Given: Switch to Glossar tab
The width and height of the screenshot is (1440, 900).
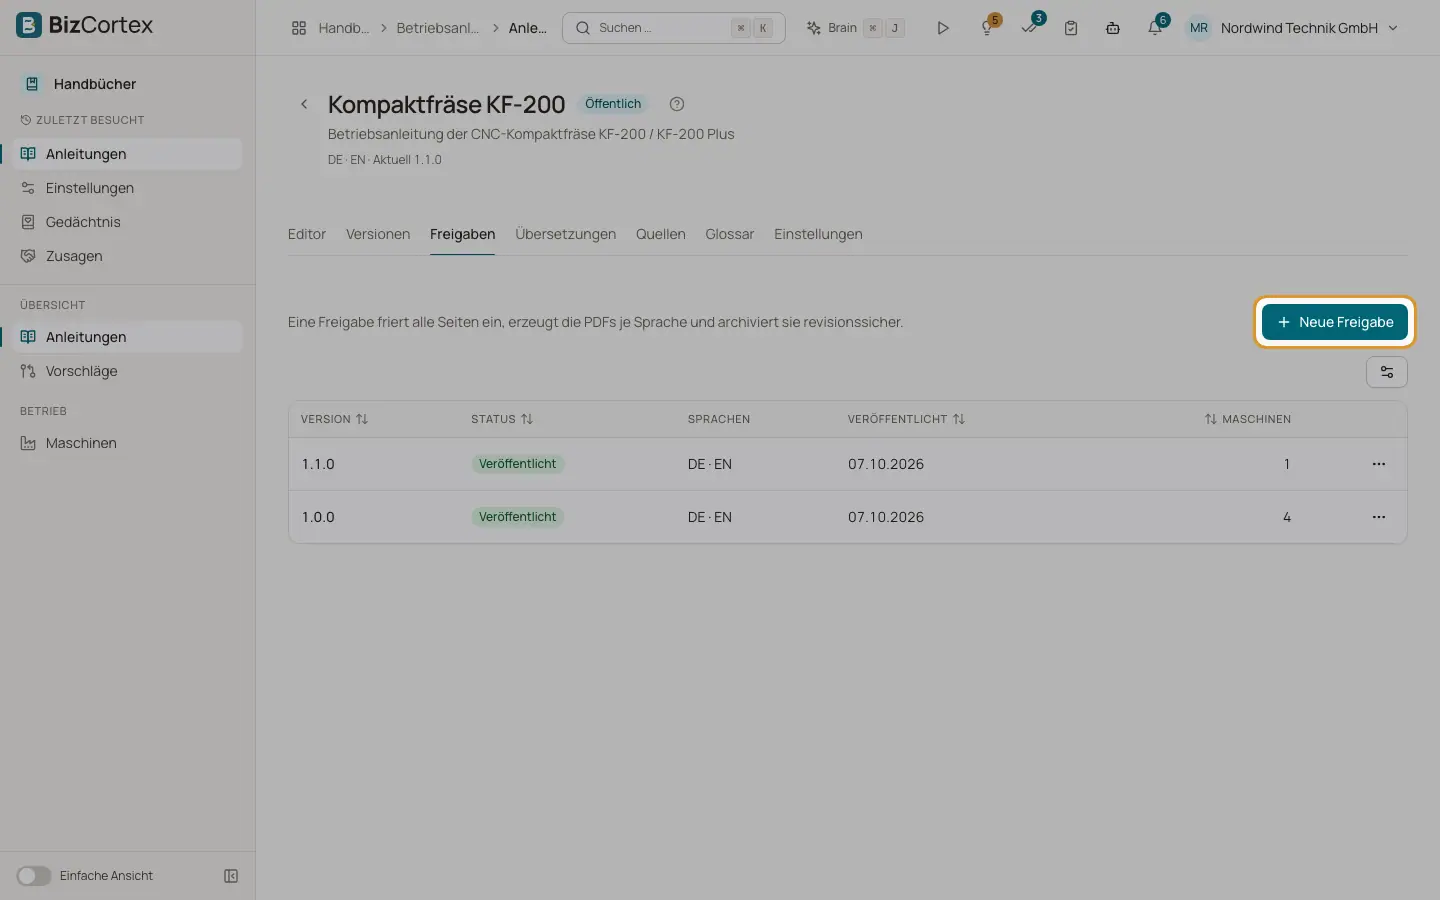Looking at the screenshot, I should (730, 234).
